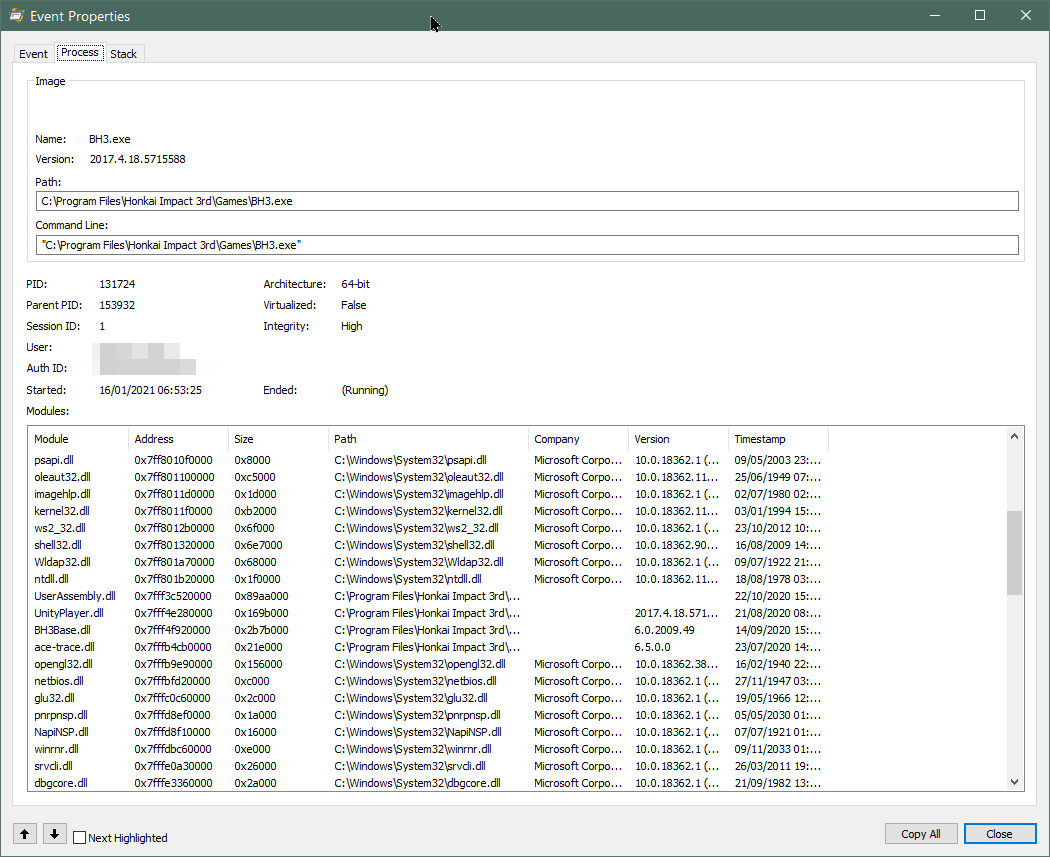Sort modules by the Path column header

(429, 439)
